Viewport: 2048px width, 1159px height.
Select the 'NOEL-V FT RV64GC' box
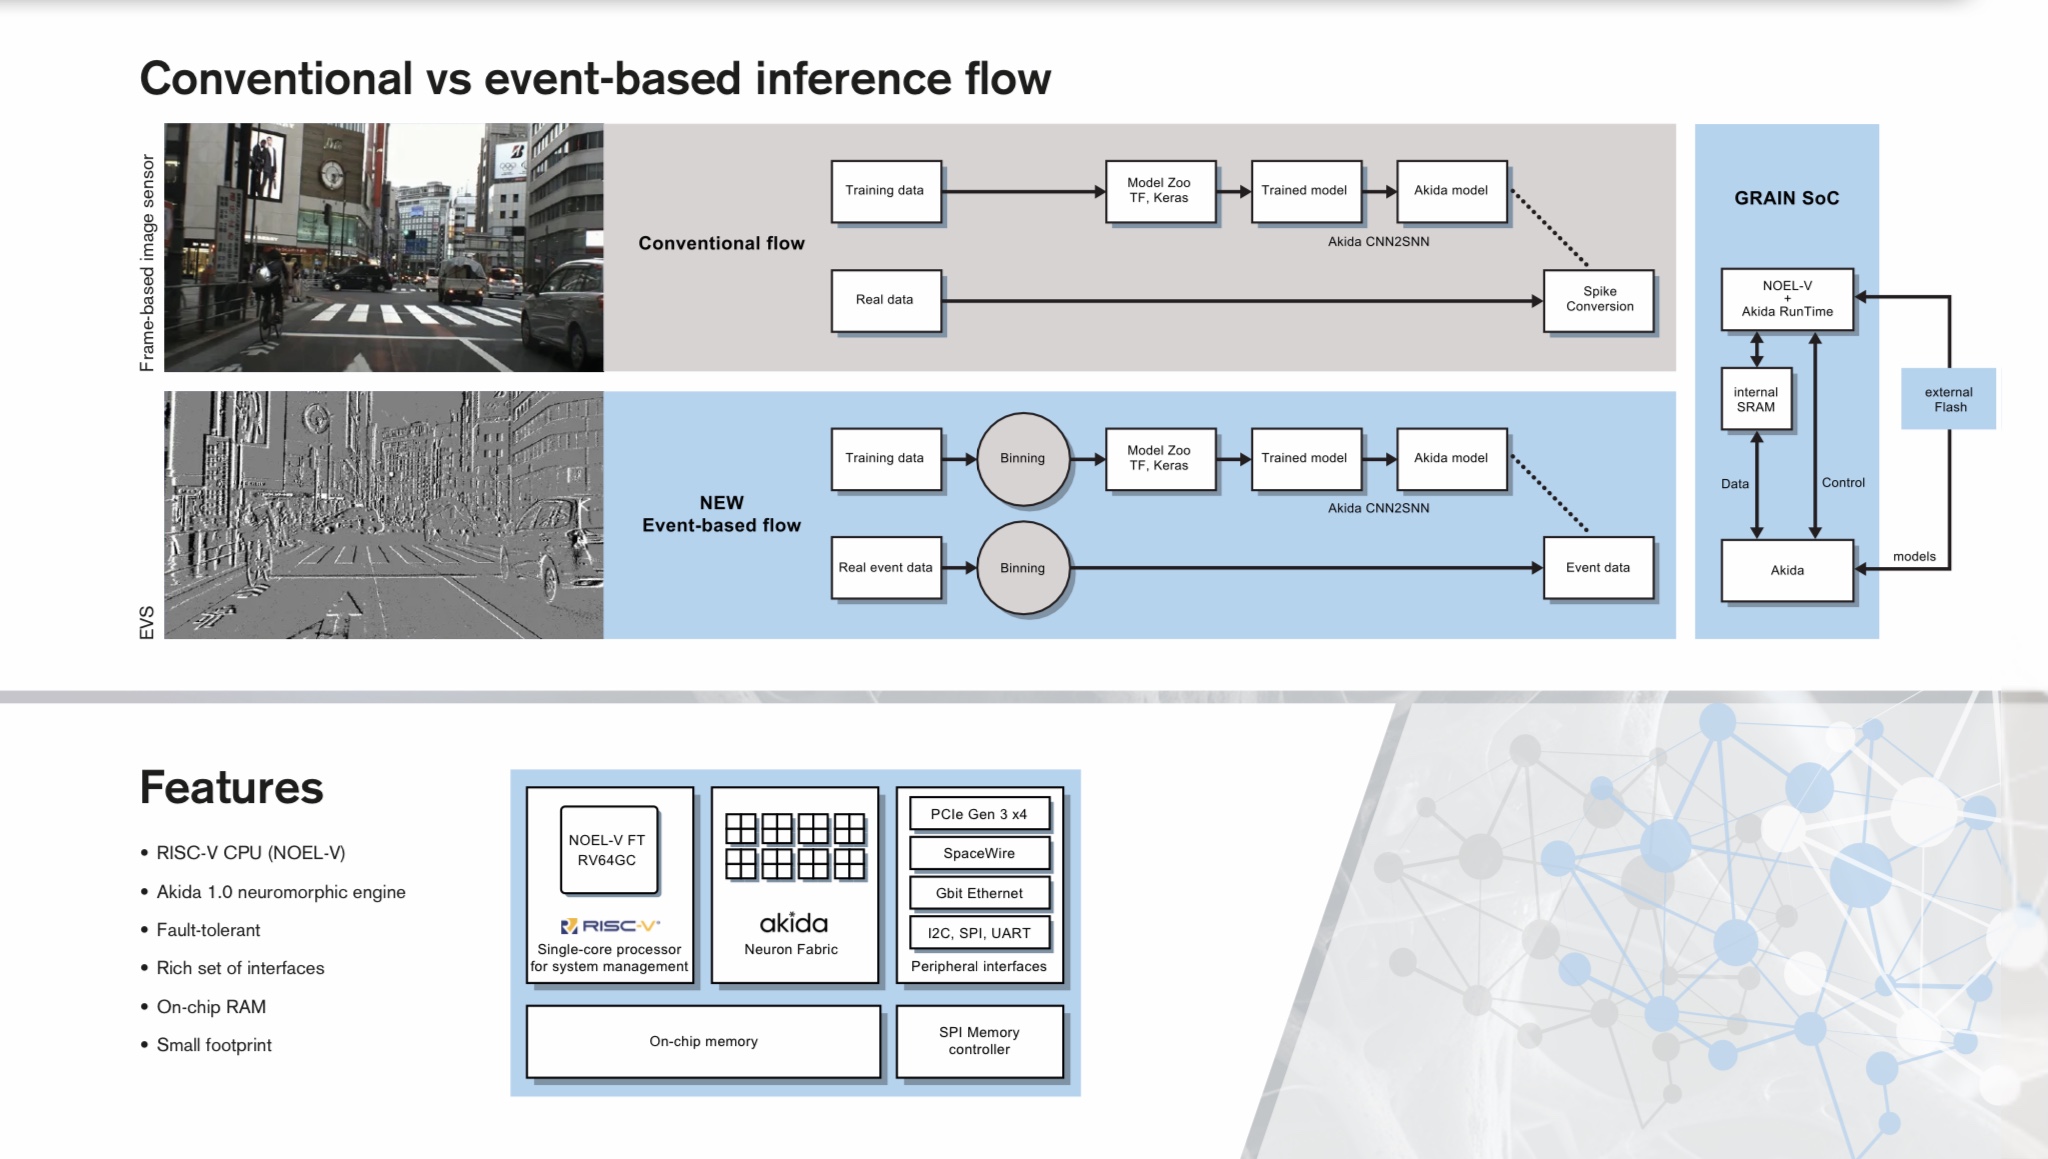point(608,850)
